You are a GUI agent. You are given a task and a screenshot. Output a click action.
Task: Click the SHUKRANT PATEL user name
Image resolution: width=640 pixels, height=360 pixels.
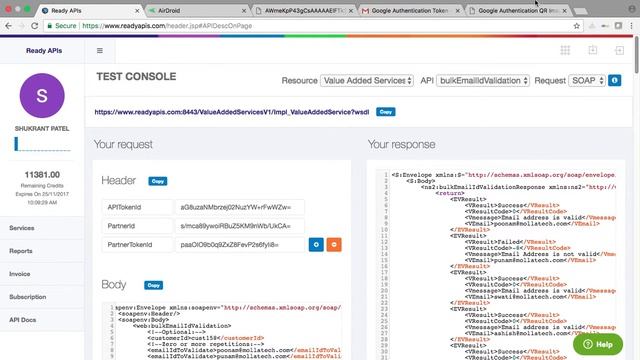tap(42, 129)
